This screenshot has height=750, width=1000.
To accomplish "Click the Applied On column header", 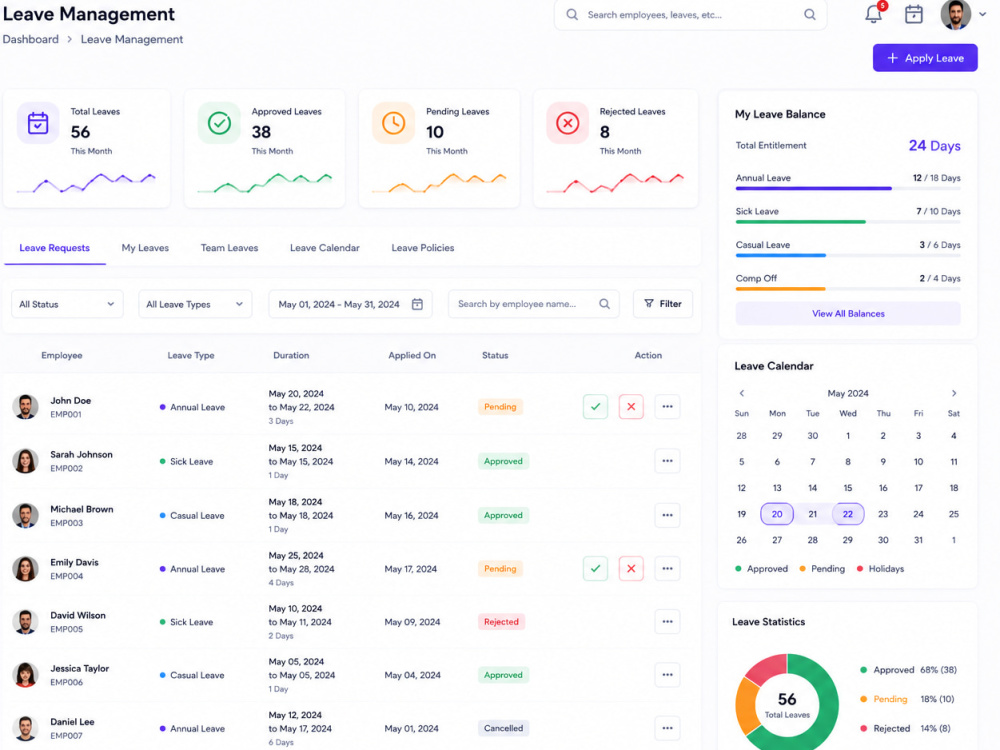I will pyautogui.click(x=412, y=356).
